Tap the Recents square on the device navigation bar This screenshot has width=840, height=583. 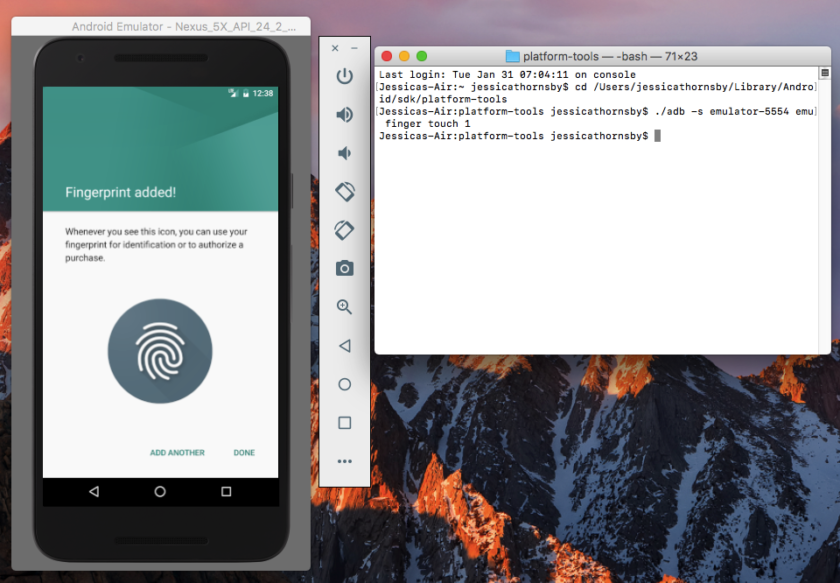(x=225, y=491)
